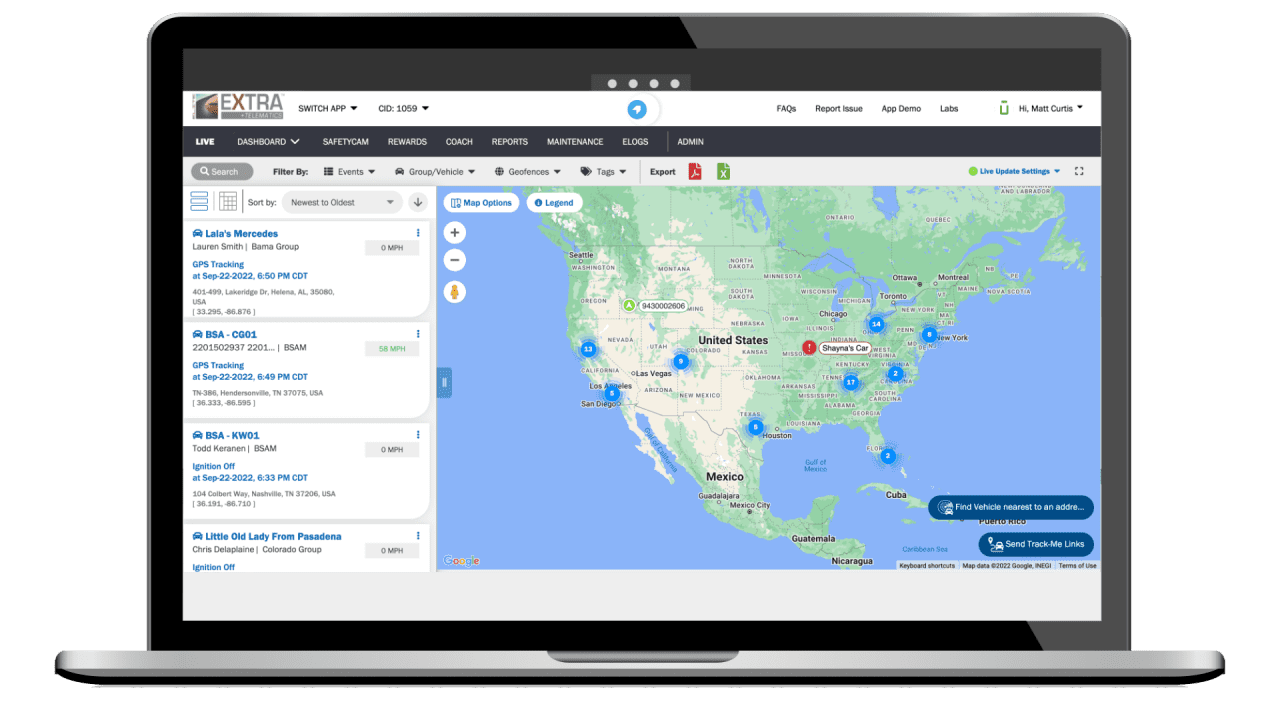1280x720 pixels.
Task: Open the Events filter dropdown
Action: 349,171
